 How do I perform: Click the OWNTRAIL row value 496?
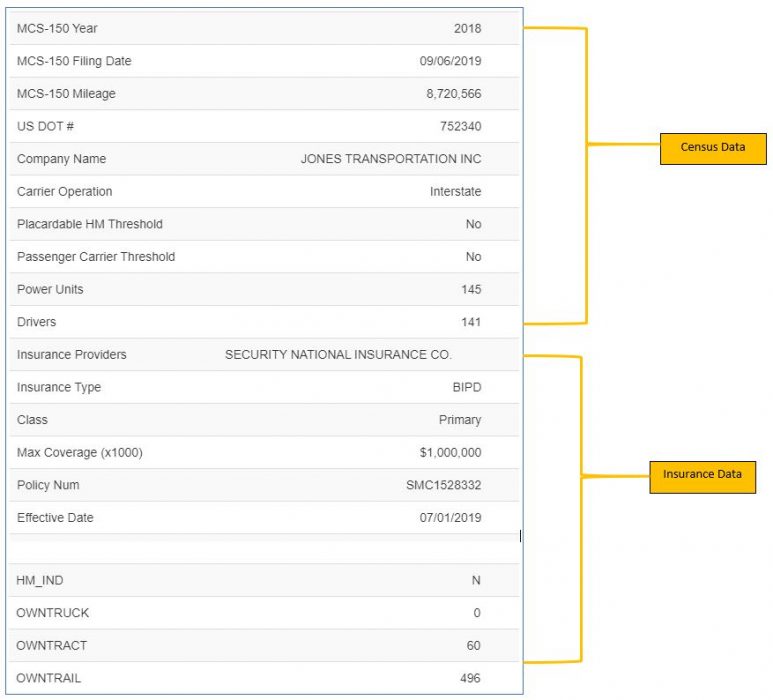[x=470, y=678]
